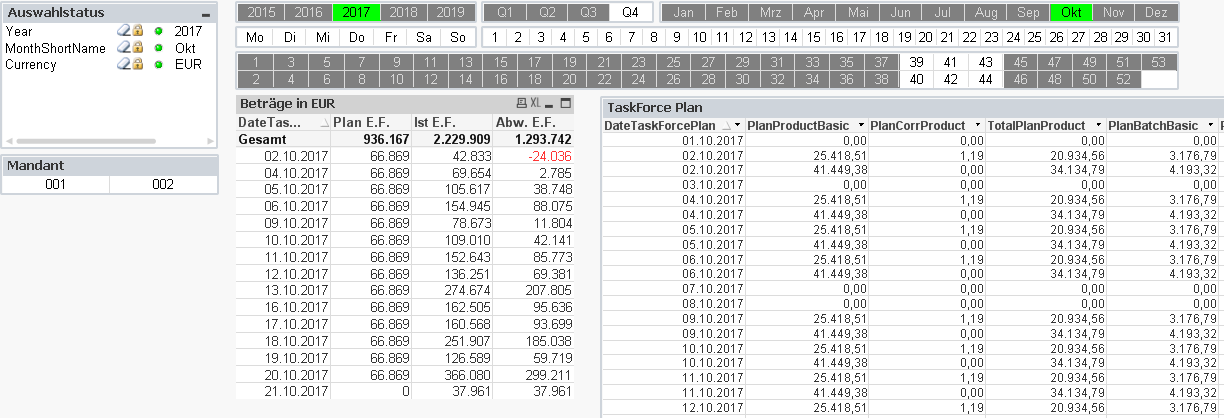Select the month Jan
The image size is (1224, 418).
pos(684,12)
